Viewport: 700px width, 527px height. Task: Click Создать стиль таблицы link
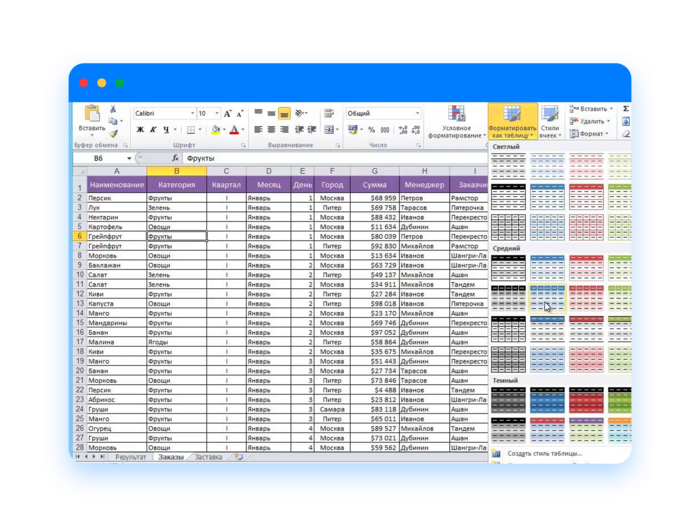(545, 453)
